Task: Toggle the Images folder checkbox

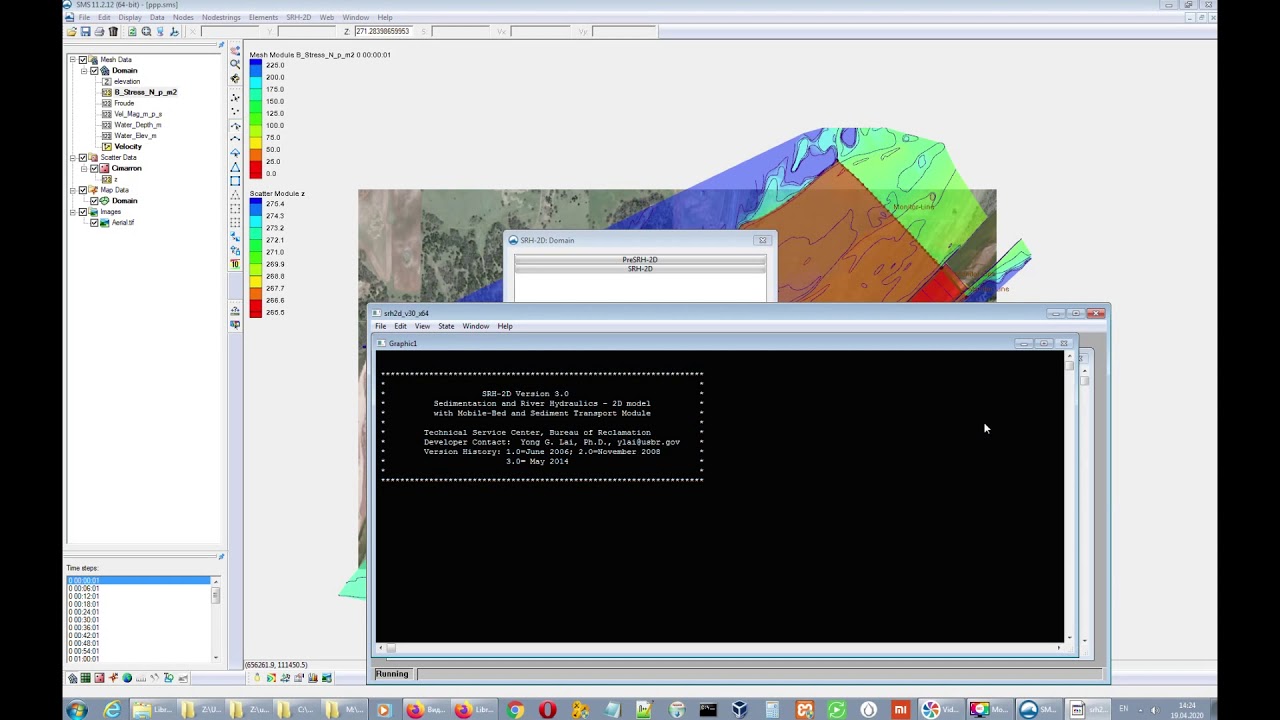Action: (83, 212)
